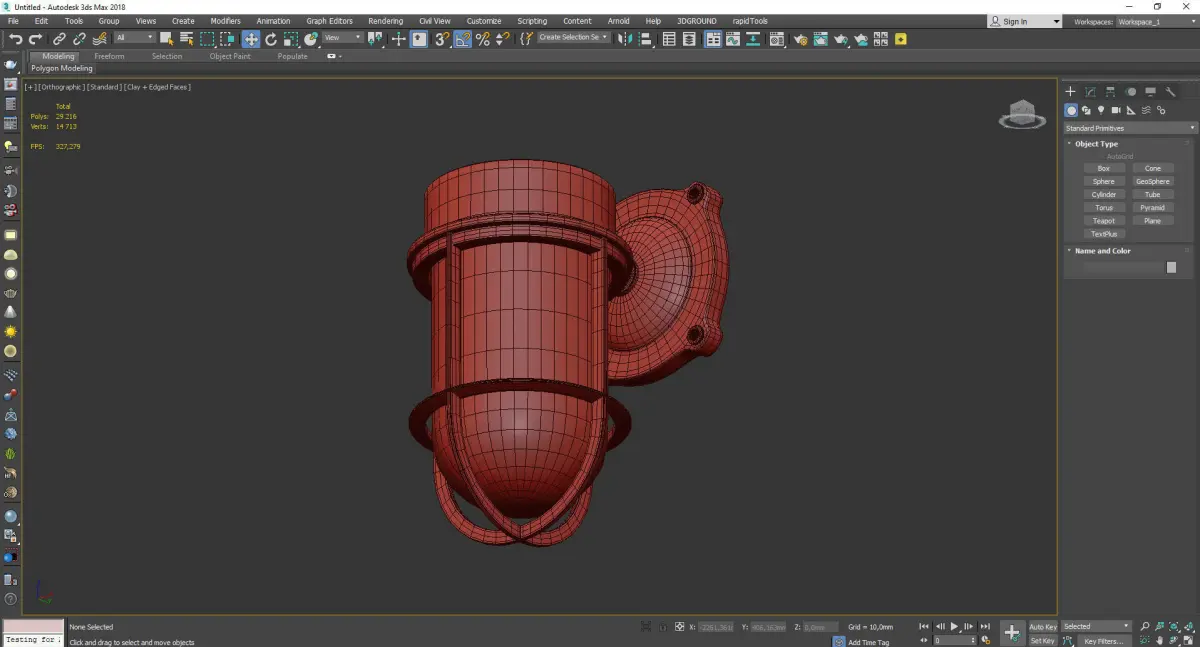Open the Modifiers menu

click(x=225, y=21)
